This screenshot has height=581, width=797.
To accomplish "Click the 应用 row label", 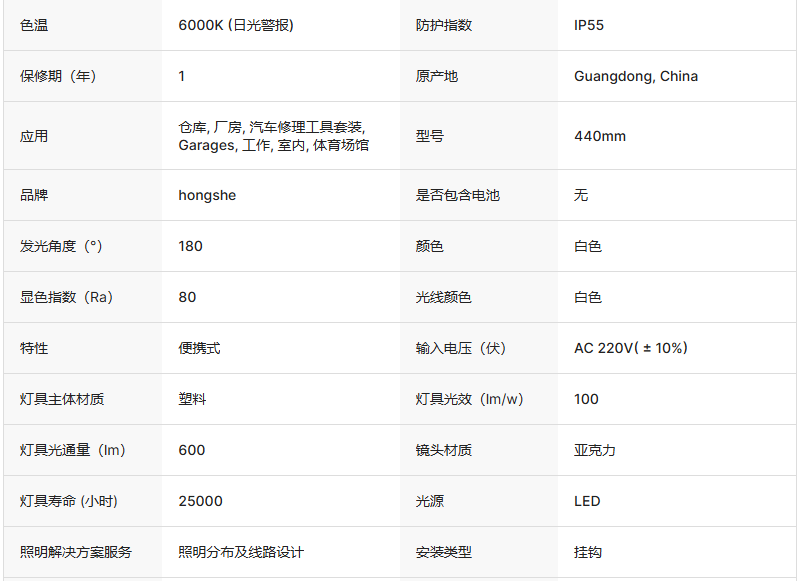I will tap(34, 136).
